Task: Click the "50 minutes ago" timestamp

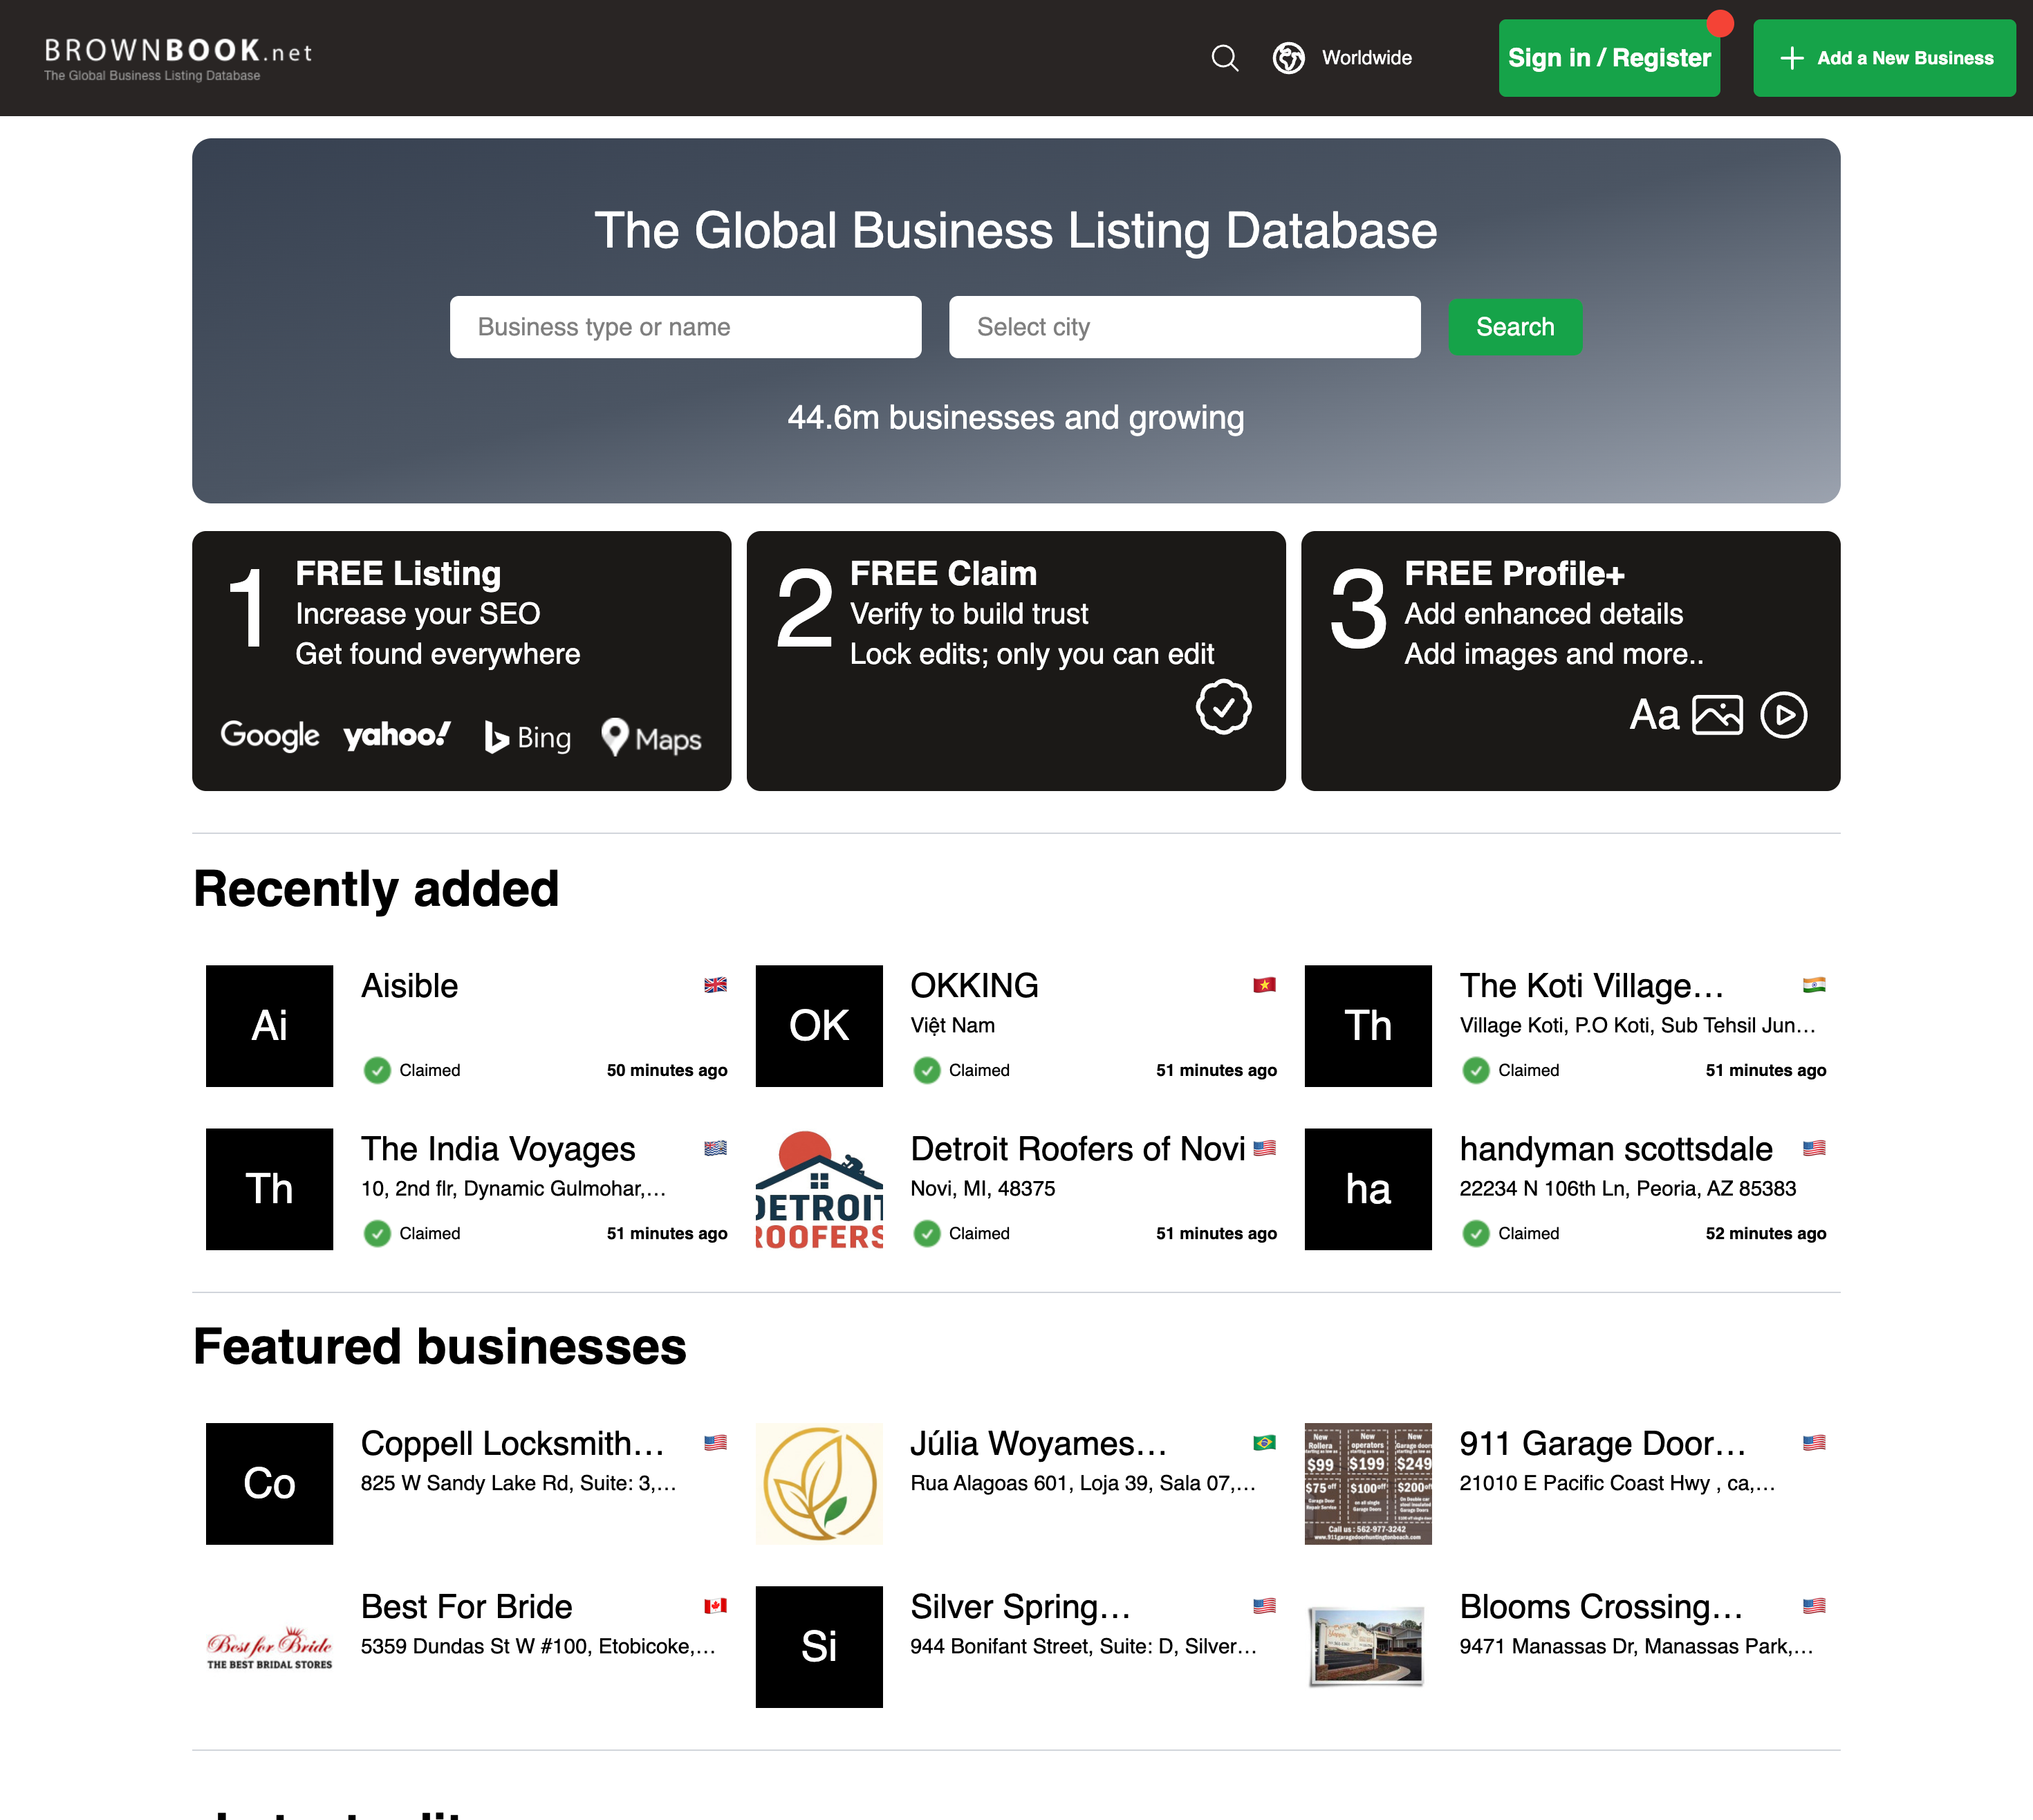Action: 667,1070
